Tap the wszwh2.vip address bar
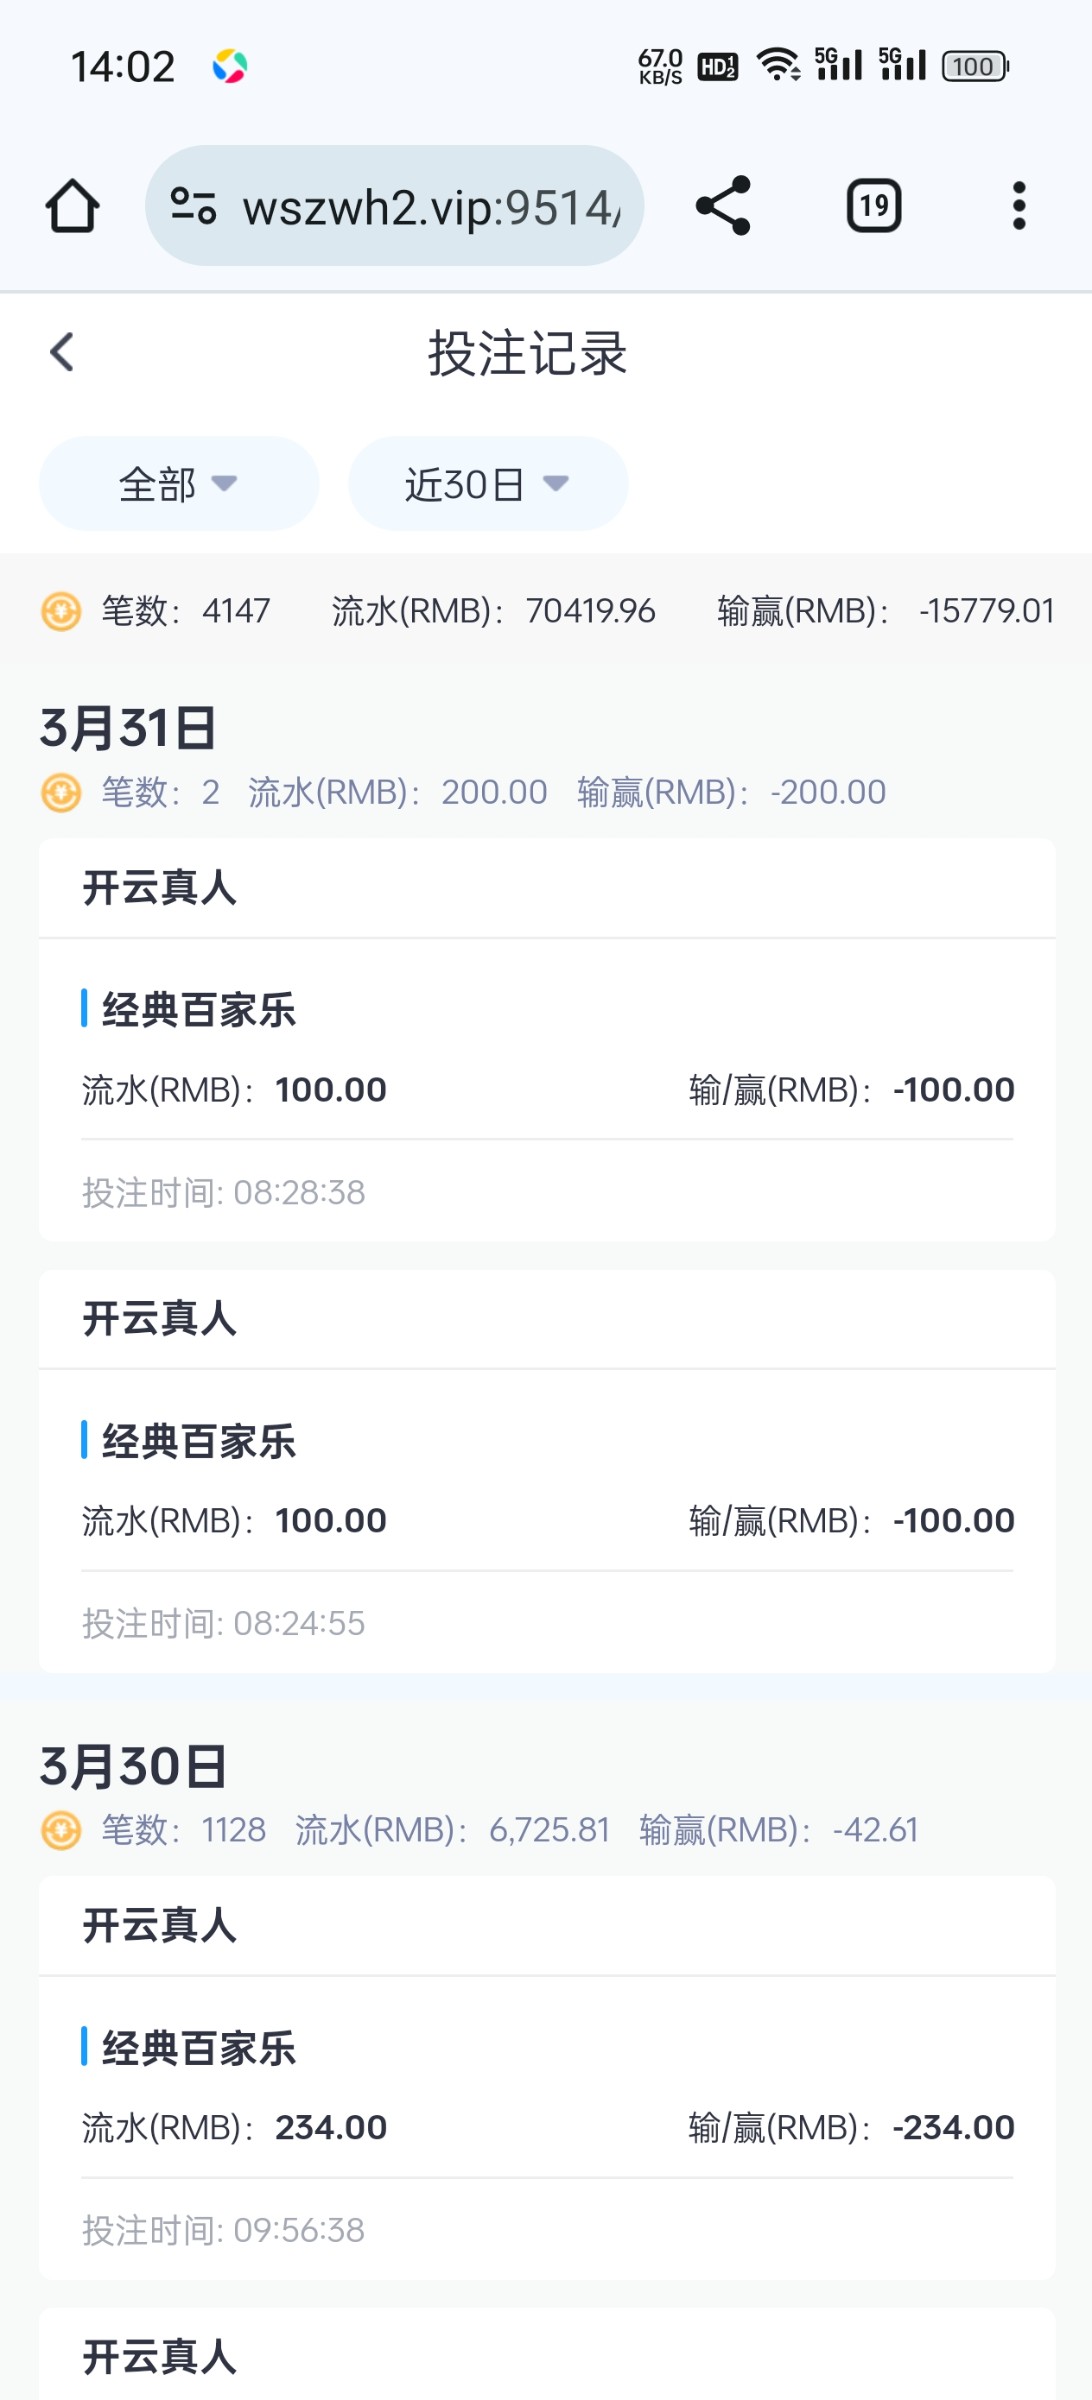The image size is (1092, 2400). point(430,207)
